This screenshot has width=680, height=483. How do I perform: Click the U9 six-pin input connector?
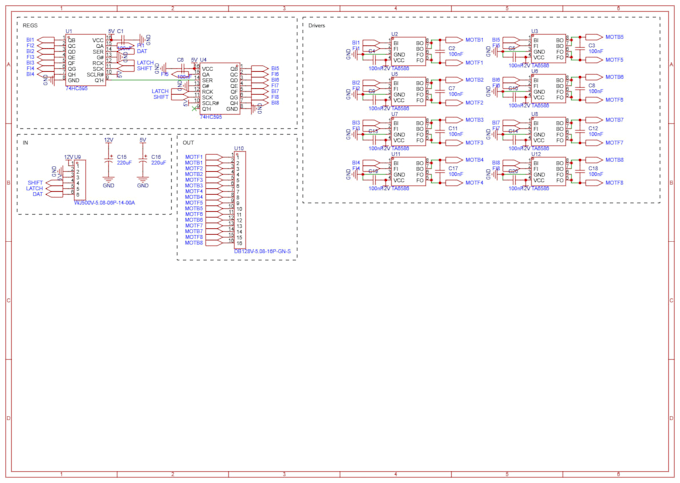pyautogui.click(x=80, y=180)
